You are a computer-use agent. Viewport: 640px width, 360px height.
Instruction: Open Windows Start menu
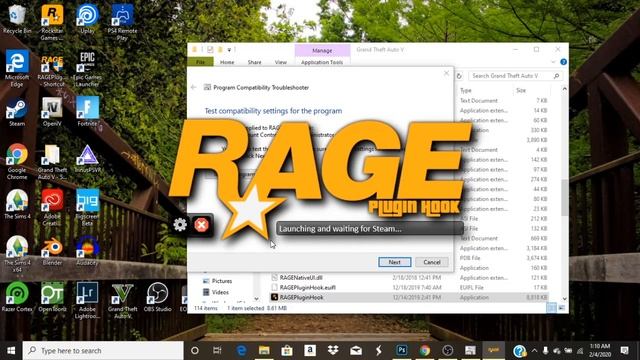coord(11,350)
